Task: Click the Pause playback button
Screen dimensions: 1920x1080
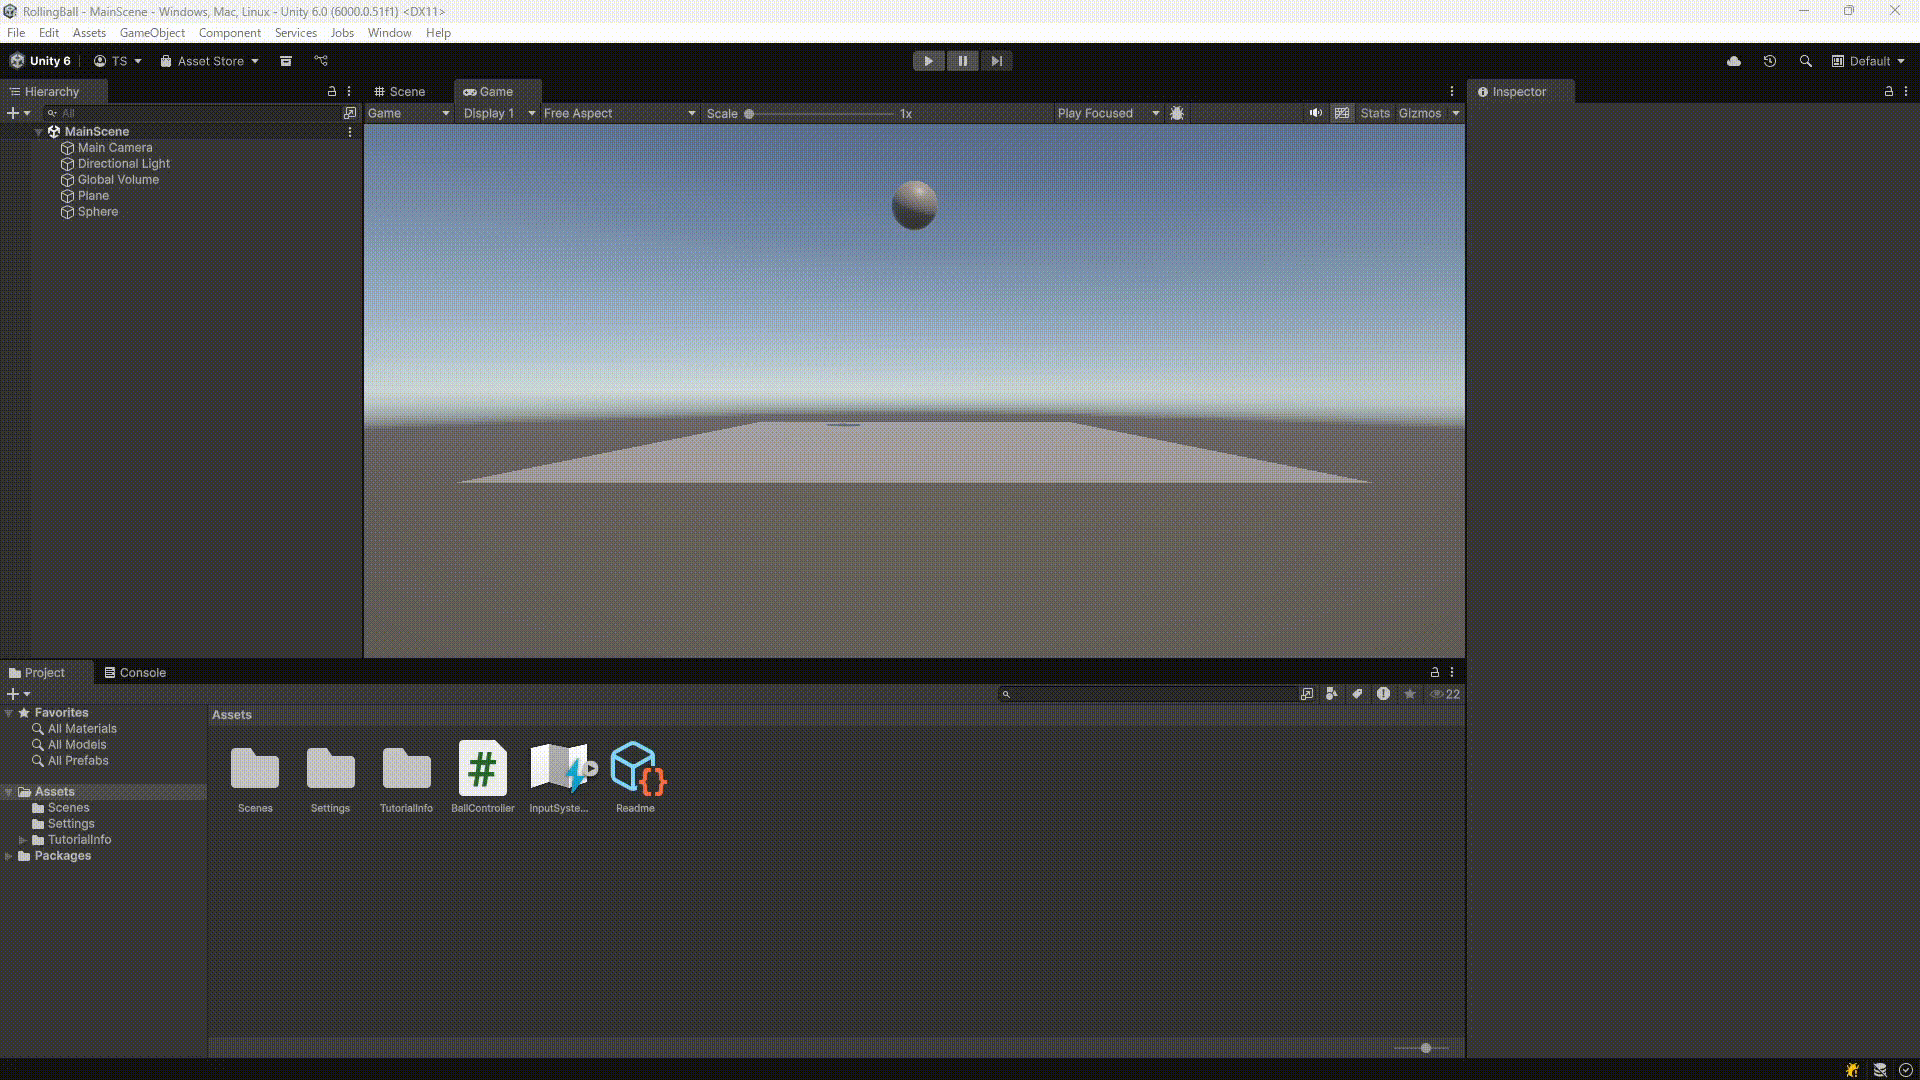Action: (x=962, y=61)
